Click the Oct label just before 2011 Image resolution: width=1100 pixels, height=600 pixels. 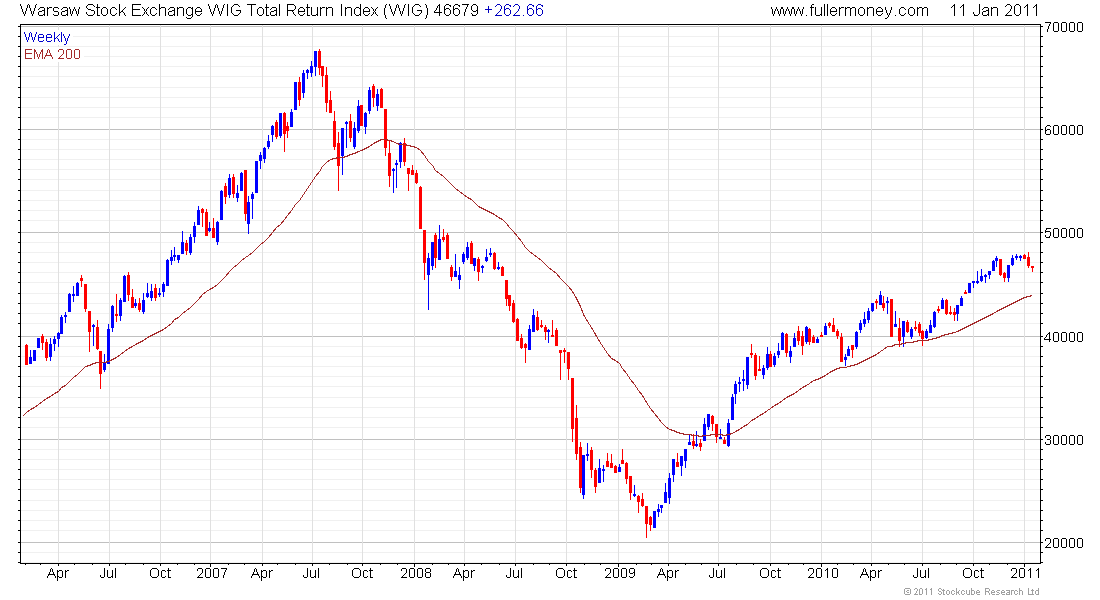[973, 573]
